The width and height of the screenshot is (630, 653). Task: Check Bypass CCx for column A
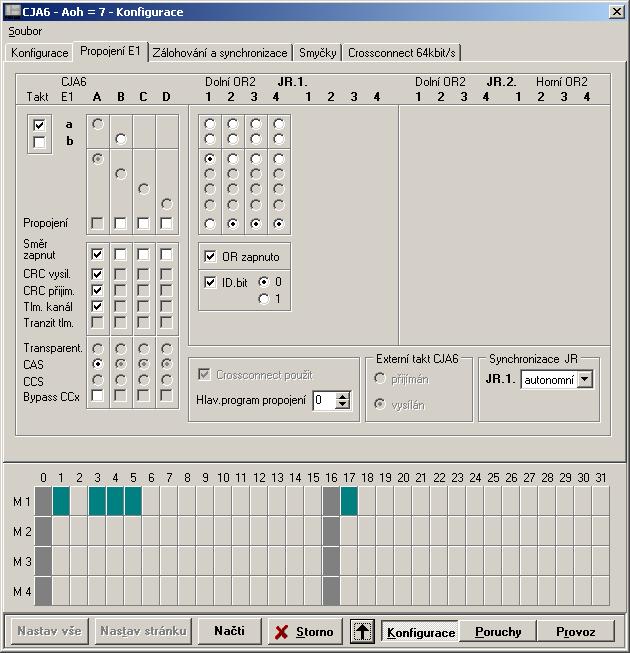click(97, 395)
